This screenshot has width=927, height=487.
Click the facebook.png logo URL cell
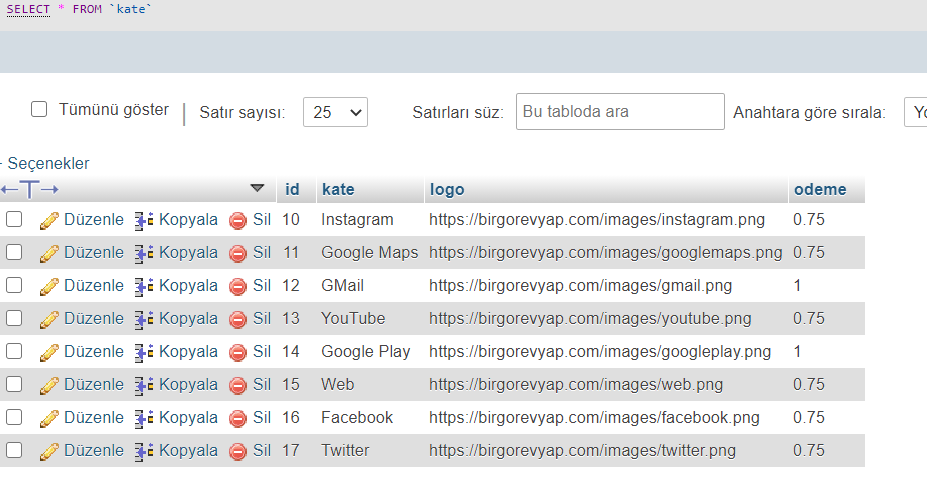(x=594, y=418)
